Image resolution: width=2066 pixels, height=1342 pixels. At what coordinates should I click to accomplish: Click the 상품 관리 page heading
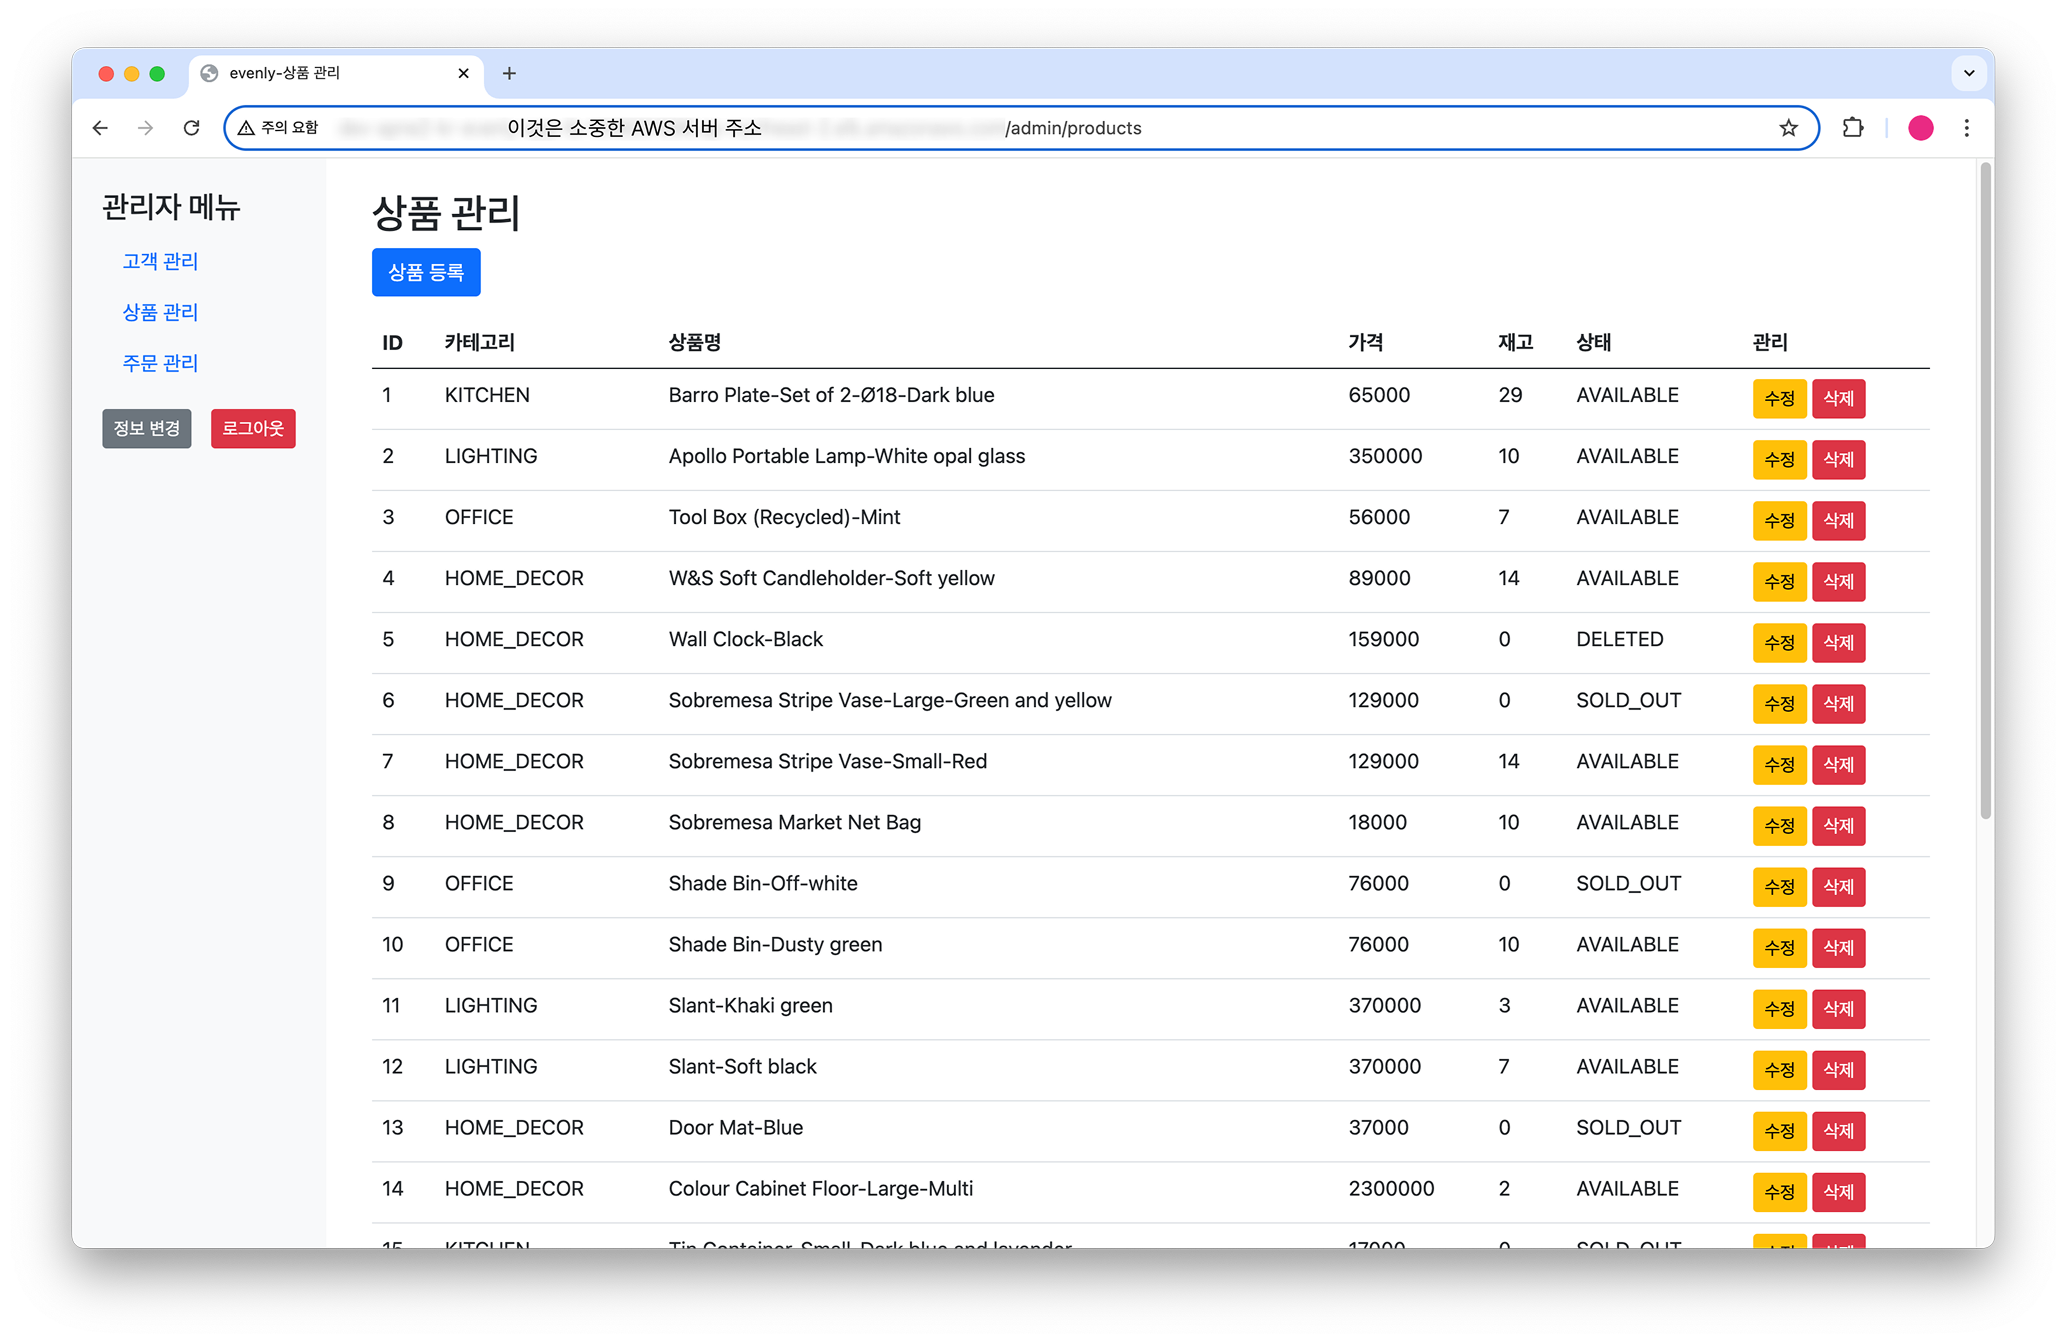pos(446,212)
